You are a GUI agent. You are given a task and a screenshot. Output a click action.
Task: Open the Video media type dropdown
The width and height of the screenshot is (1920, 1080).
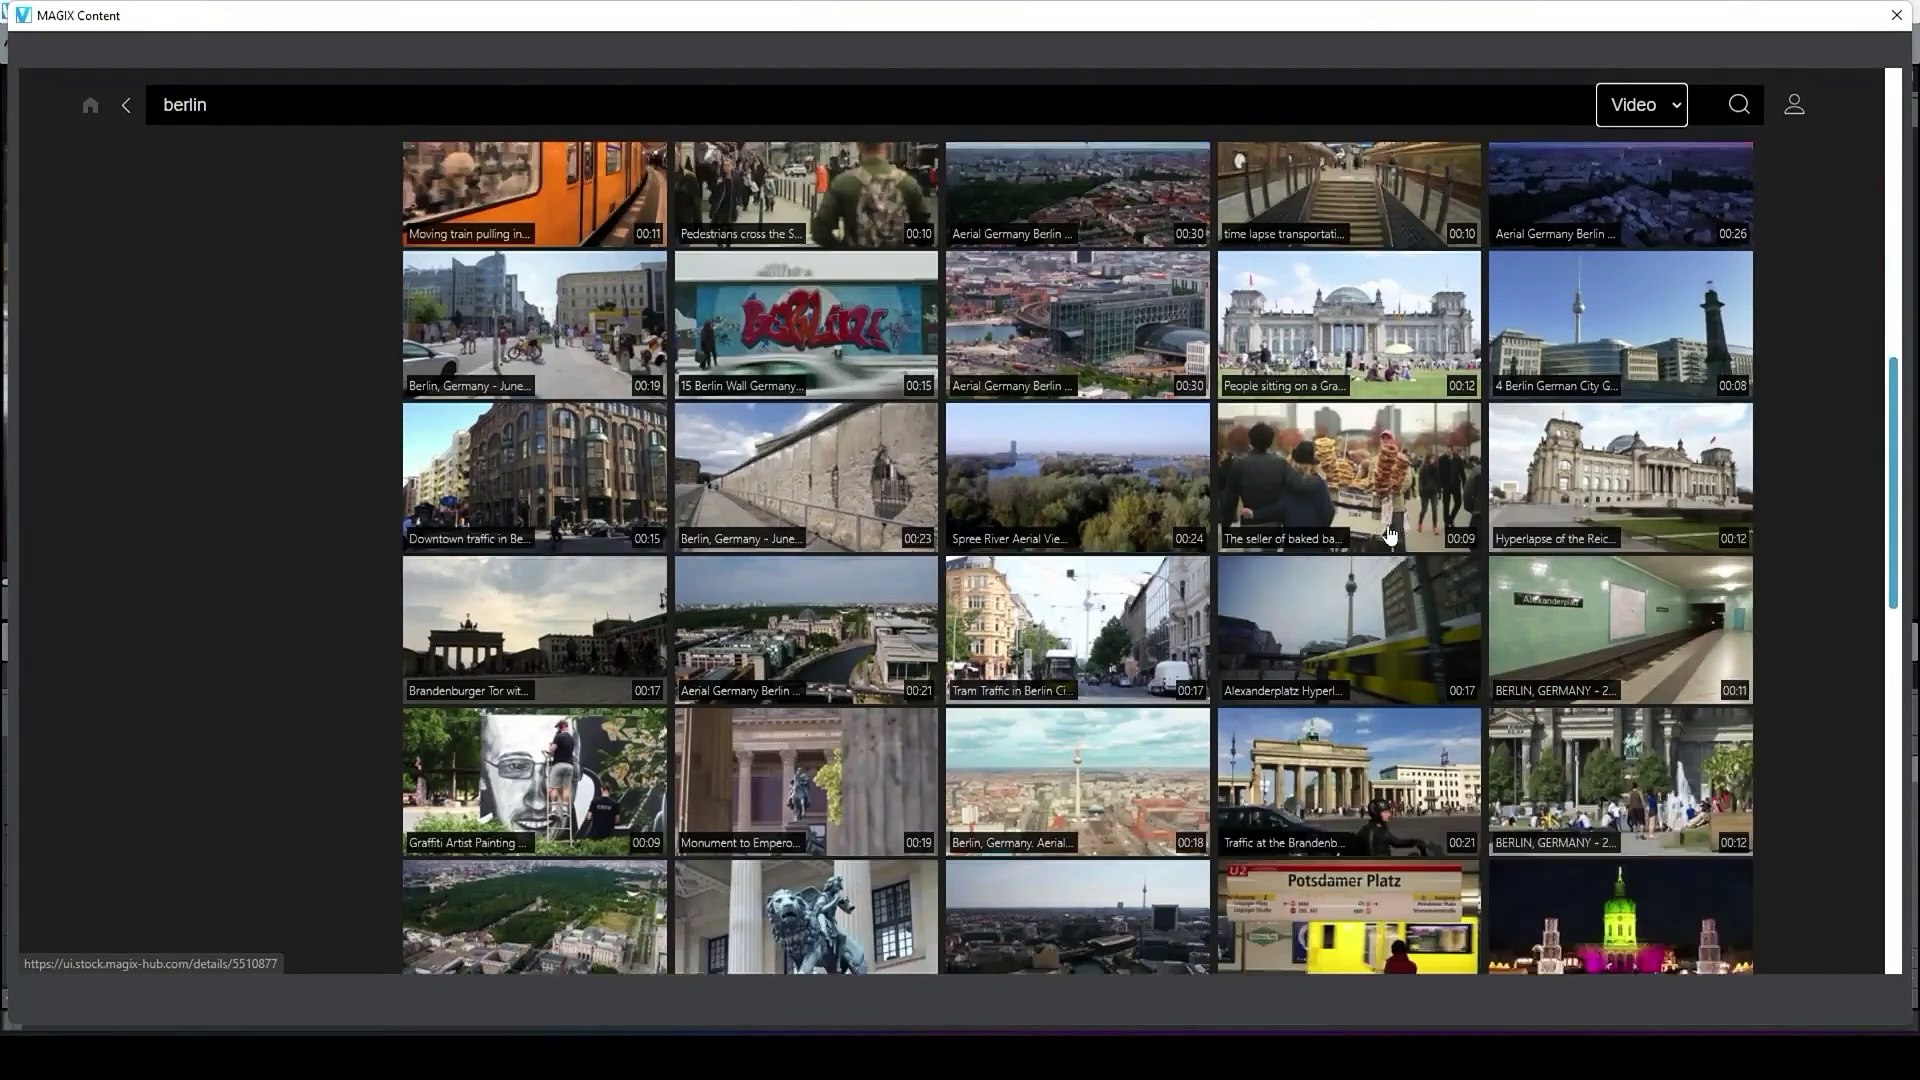pos(1641,105)
